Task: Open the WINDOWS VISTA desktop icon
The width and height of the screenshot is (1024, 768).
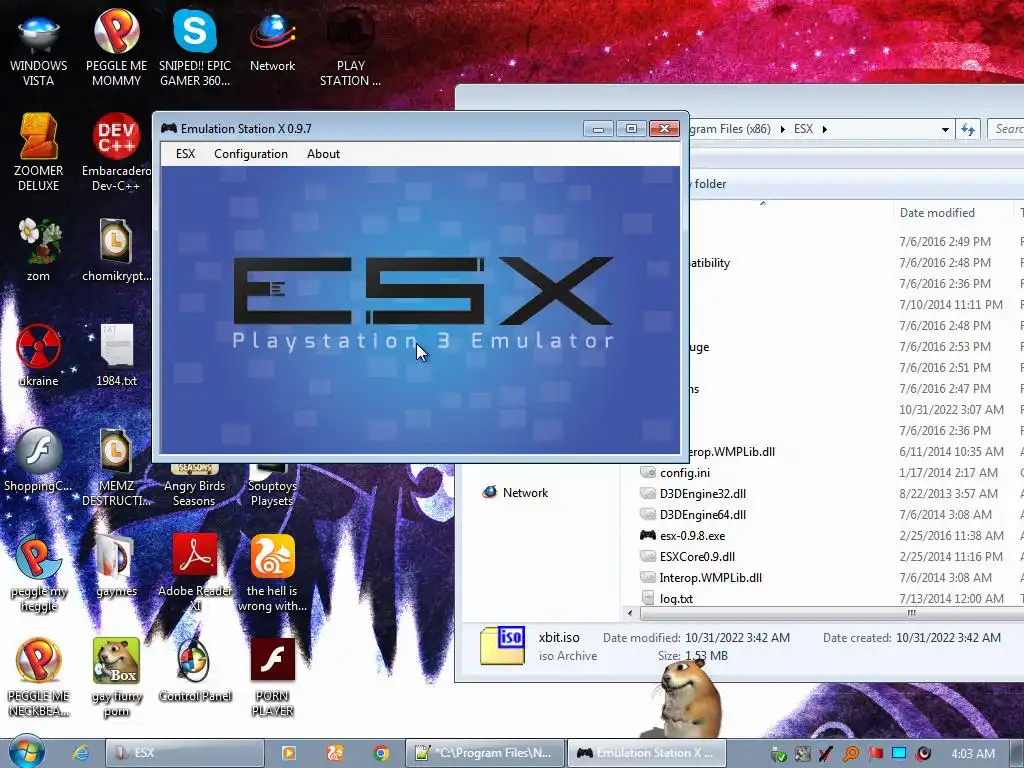Action: pyautogui.click(x=39, y=50)
